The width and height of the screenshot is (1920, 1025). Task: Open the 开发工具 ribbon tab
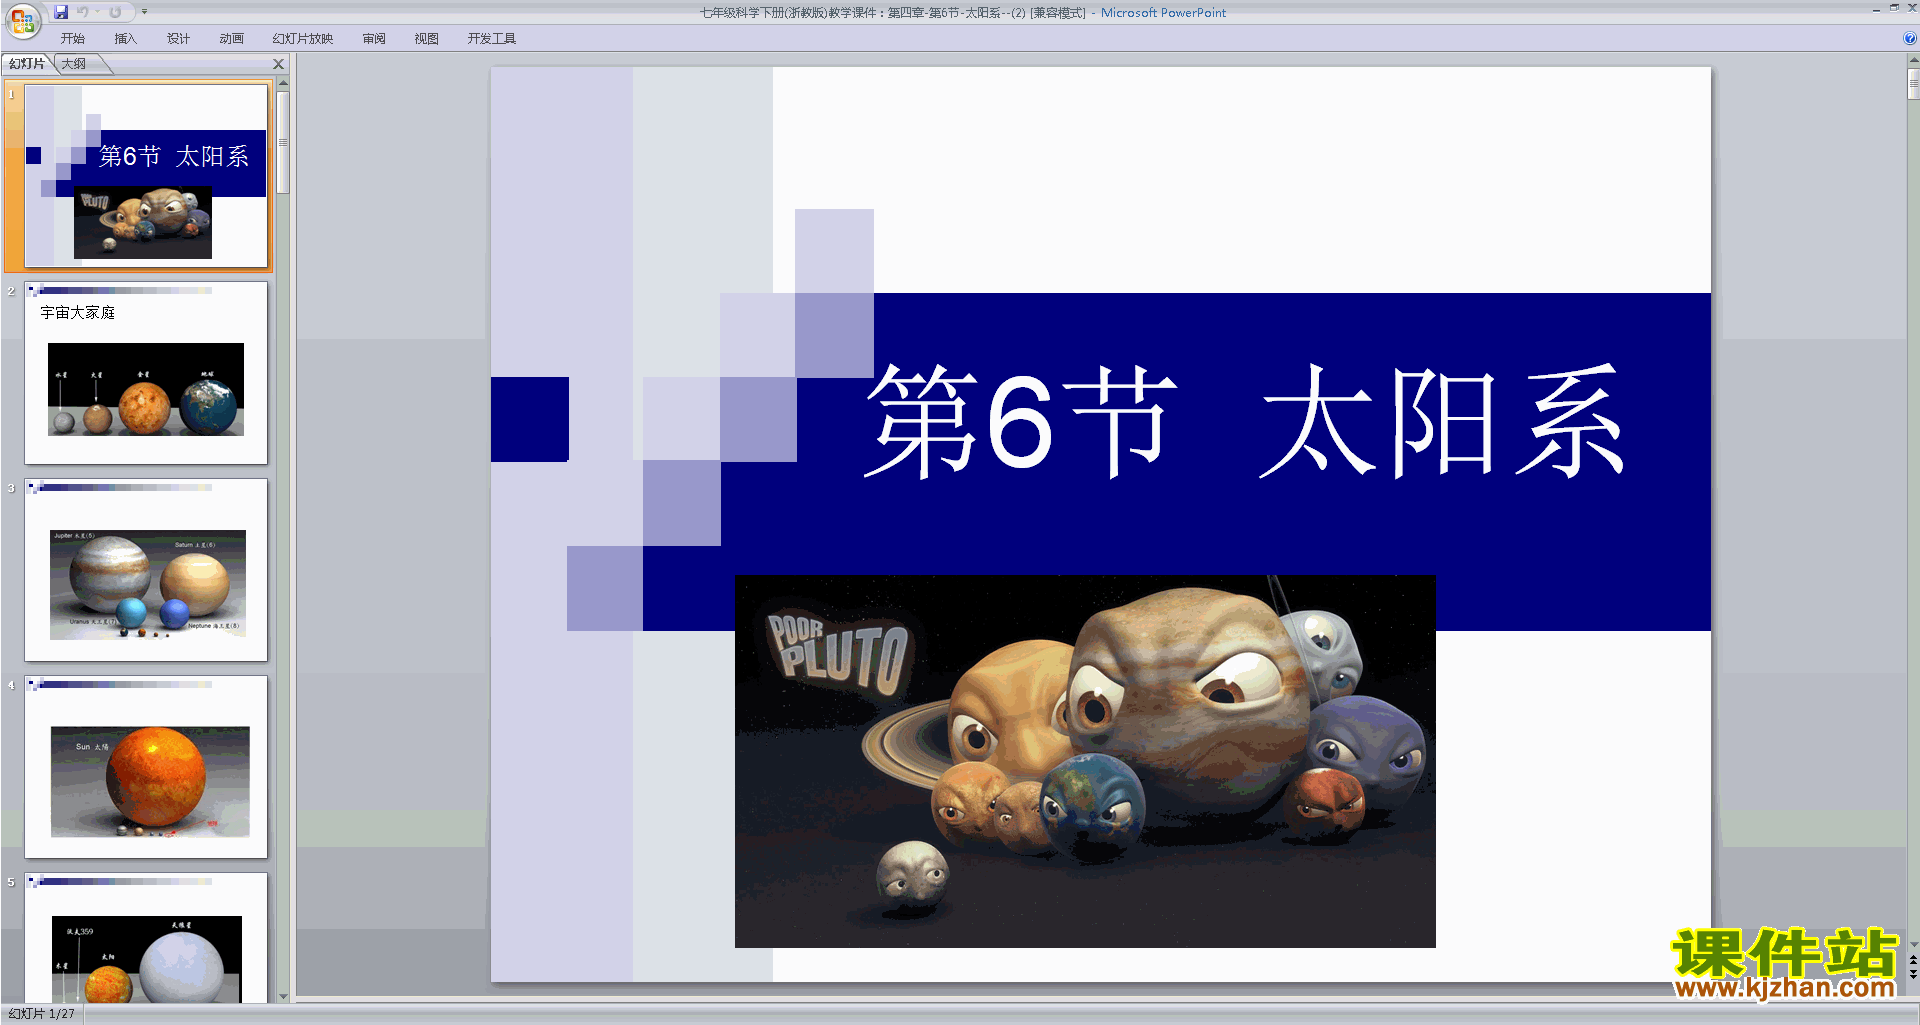[x=492, y=39]
